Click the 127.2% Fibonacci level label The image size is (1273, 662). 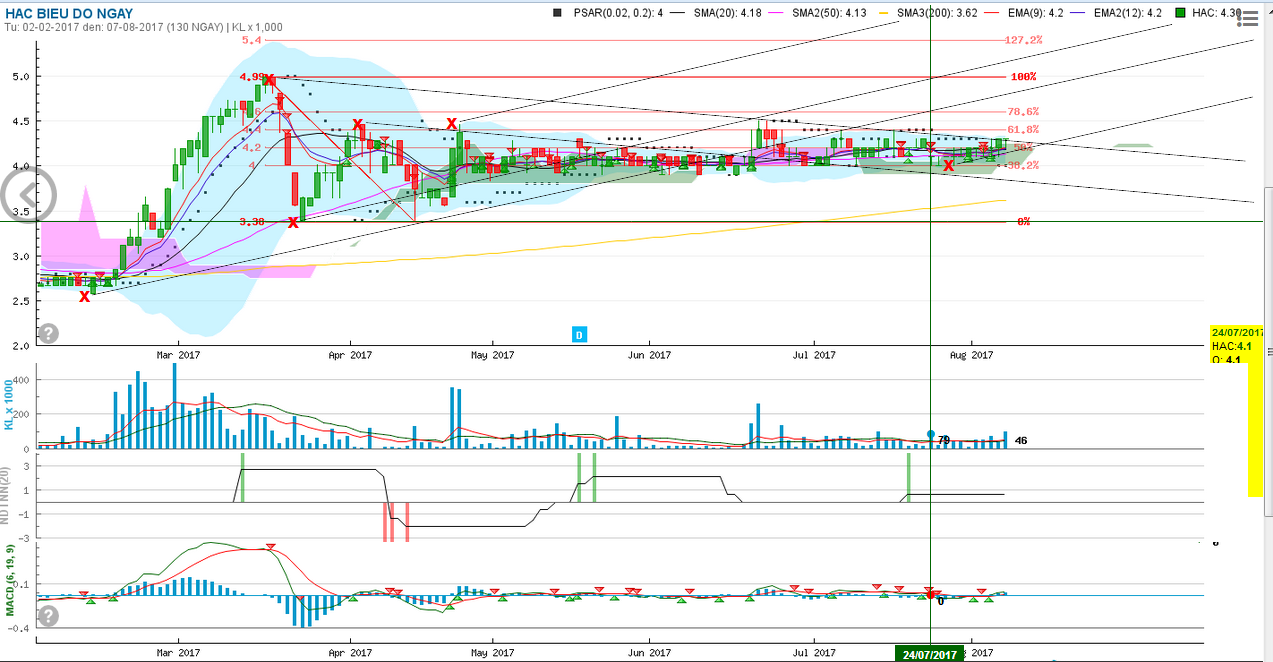point(1023,40)
